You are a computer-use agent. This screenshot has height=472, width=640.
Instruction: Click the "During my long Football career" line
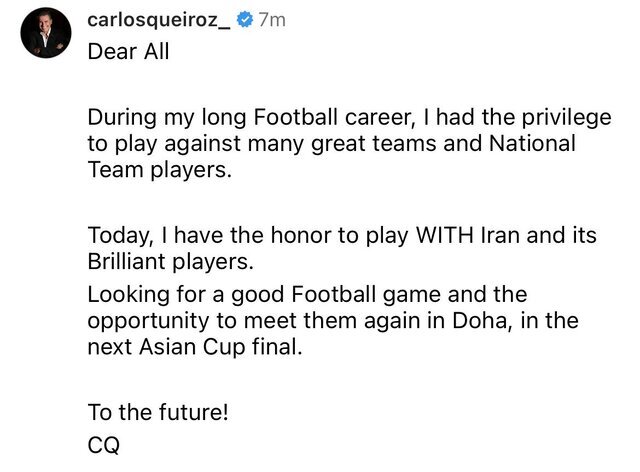pos(349,116)
